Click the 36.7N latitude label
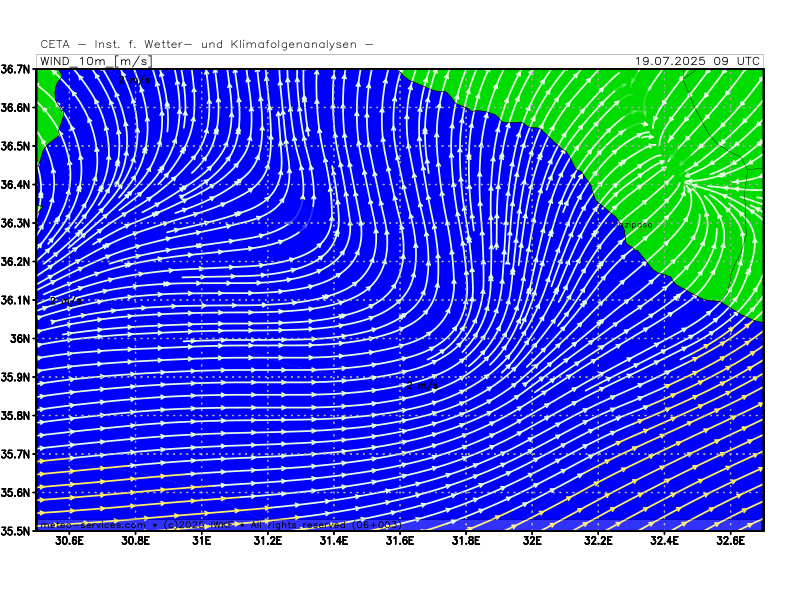The width and height of the screenshot is (800, 600). [16, 69]
